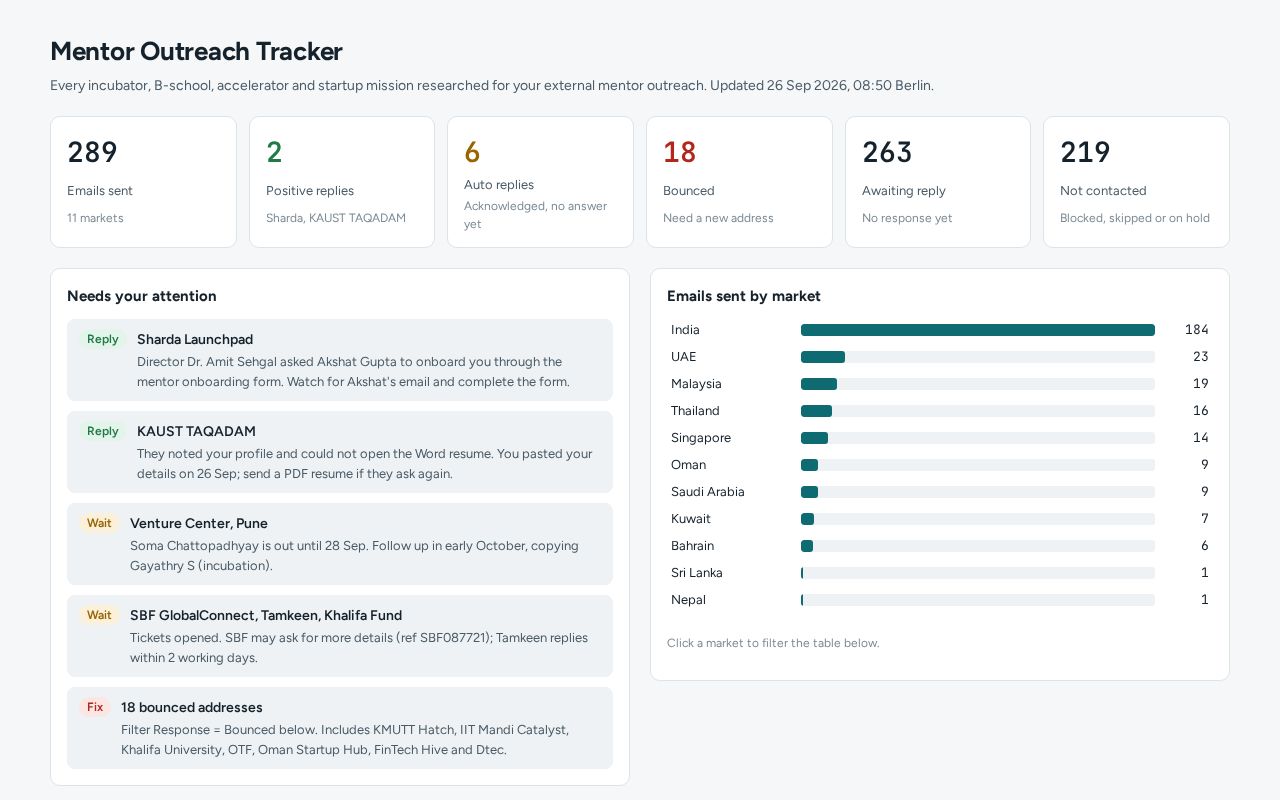Click the 'Click a market to filter' hint
The height and width of the screenshot is (800, 1280).
[x=773, y=643]
